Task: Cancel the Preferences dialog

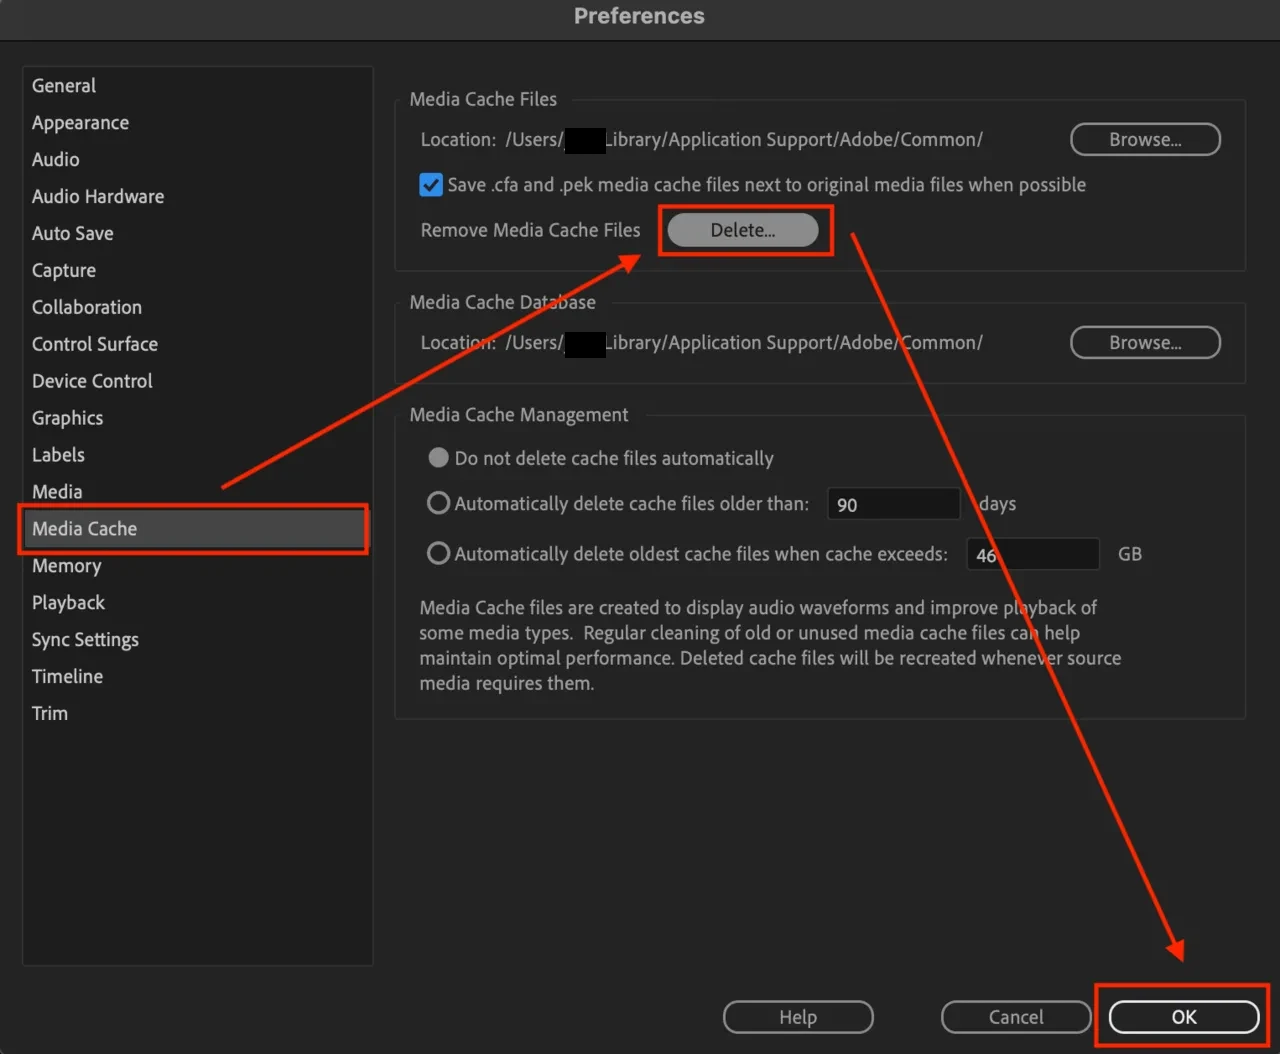Action: tap(1016, 1017)
